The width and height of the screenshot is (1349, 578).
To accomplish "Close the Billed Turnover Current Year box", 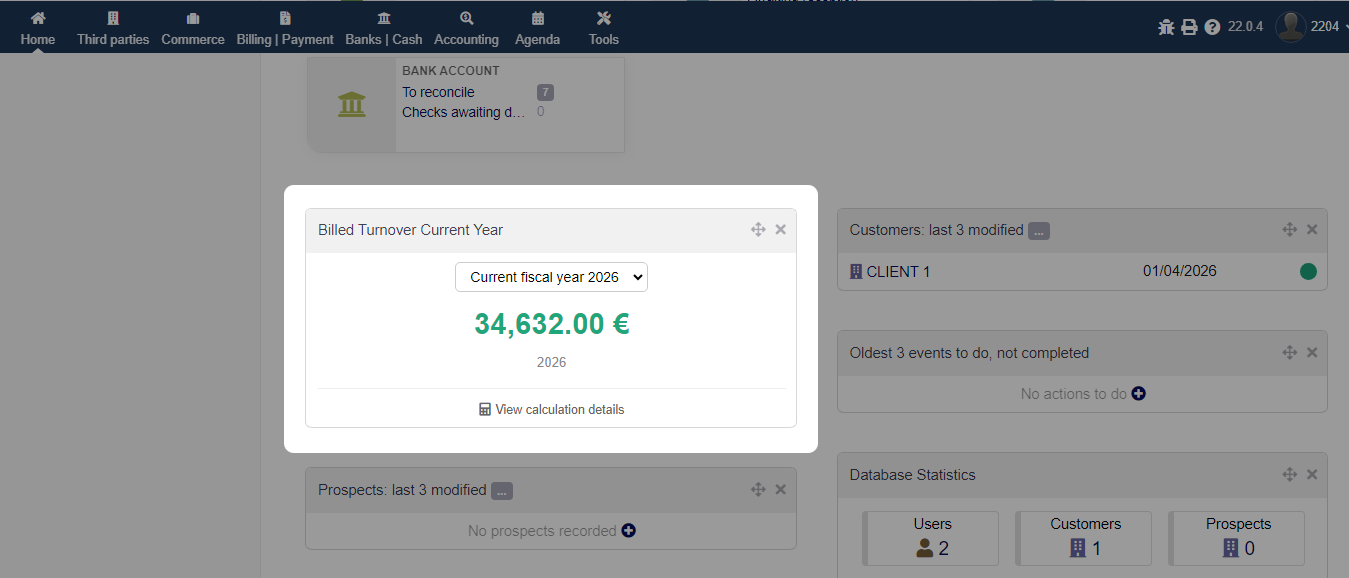I will pos(781,230).
